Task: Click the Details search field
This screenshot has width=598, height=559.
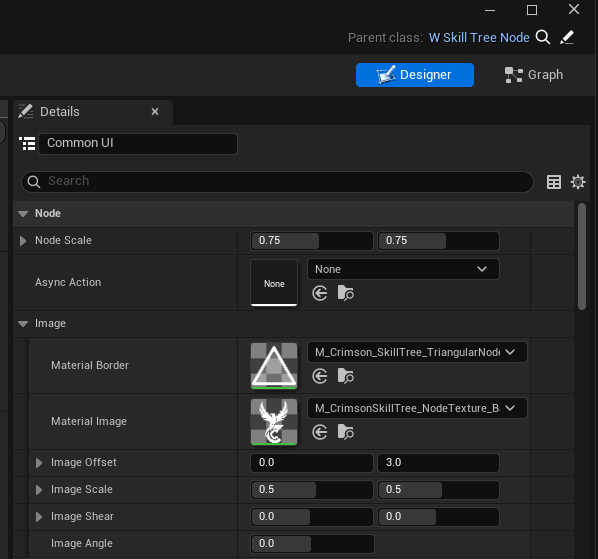Action: 277,182
